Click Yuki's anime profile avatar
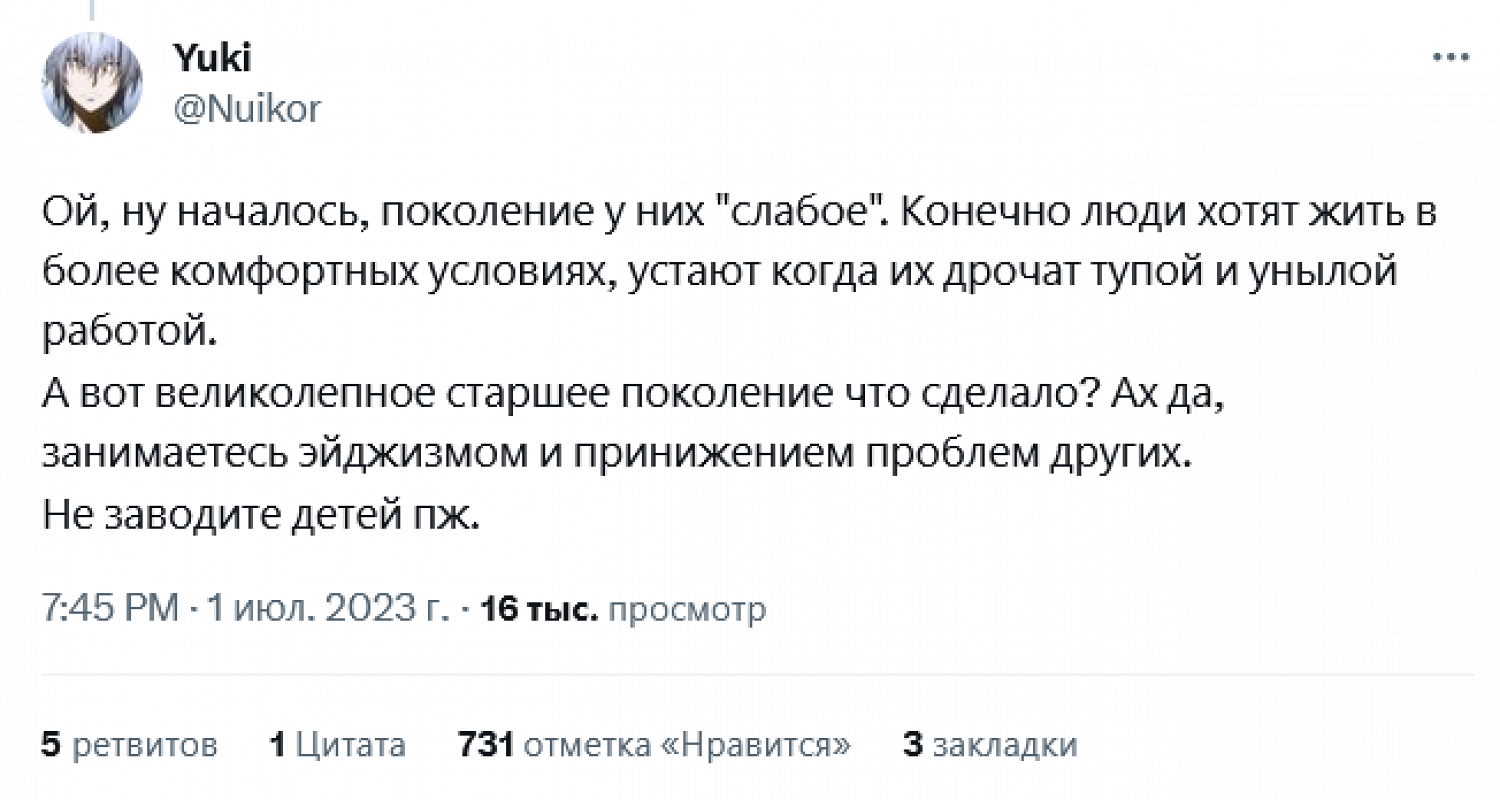1500x800 pixels. [92, 82]
